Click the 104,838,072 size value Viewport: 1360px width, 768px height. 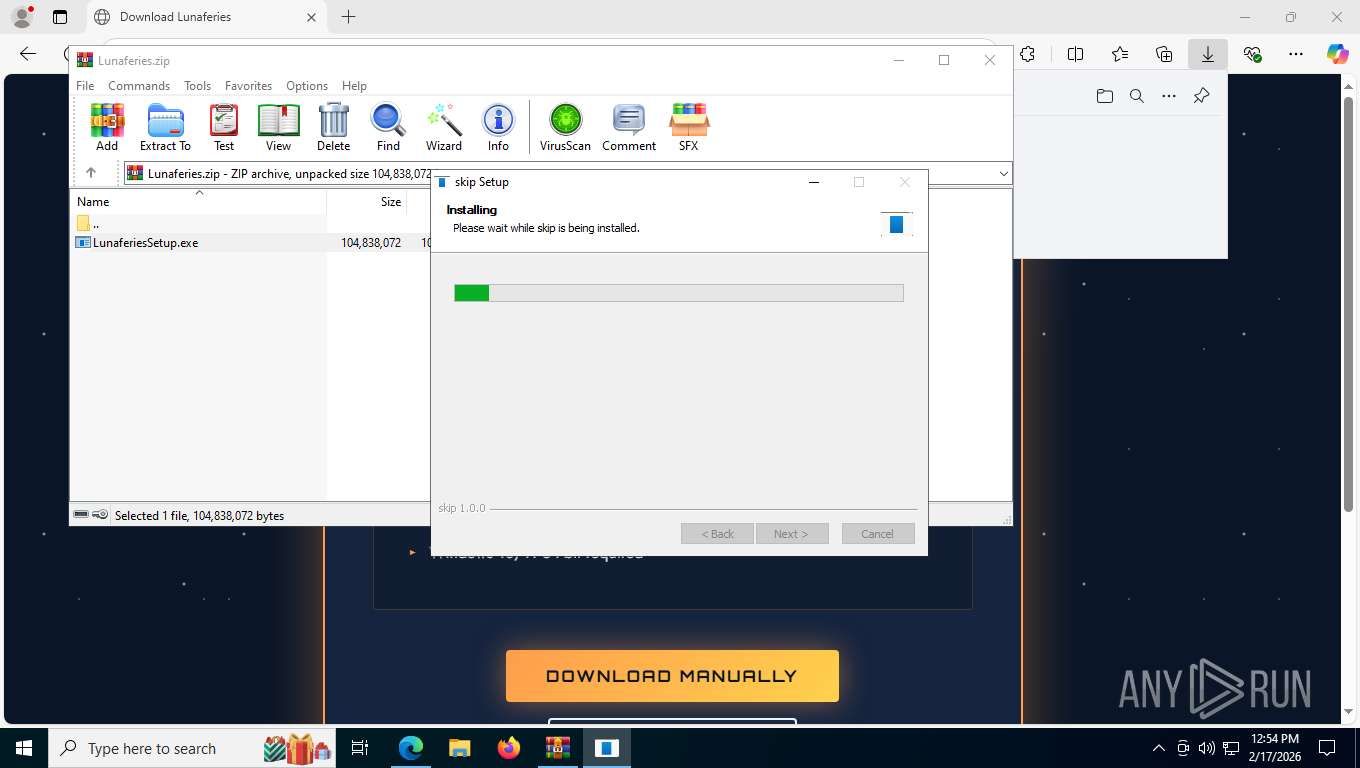(371, 242)
